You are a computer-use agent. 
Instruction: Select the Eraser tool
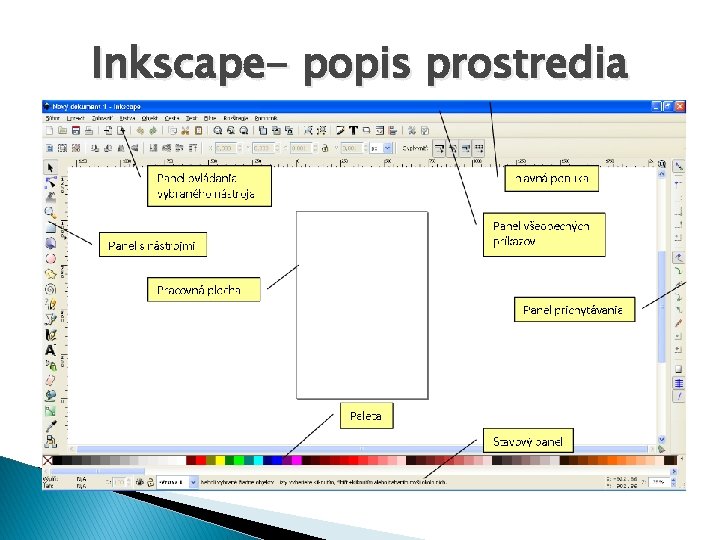[x=51, y=380]
